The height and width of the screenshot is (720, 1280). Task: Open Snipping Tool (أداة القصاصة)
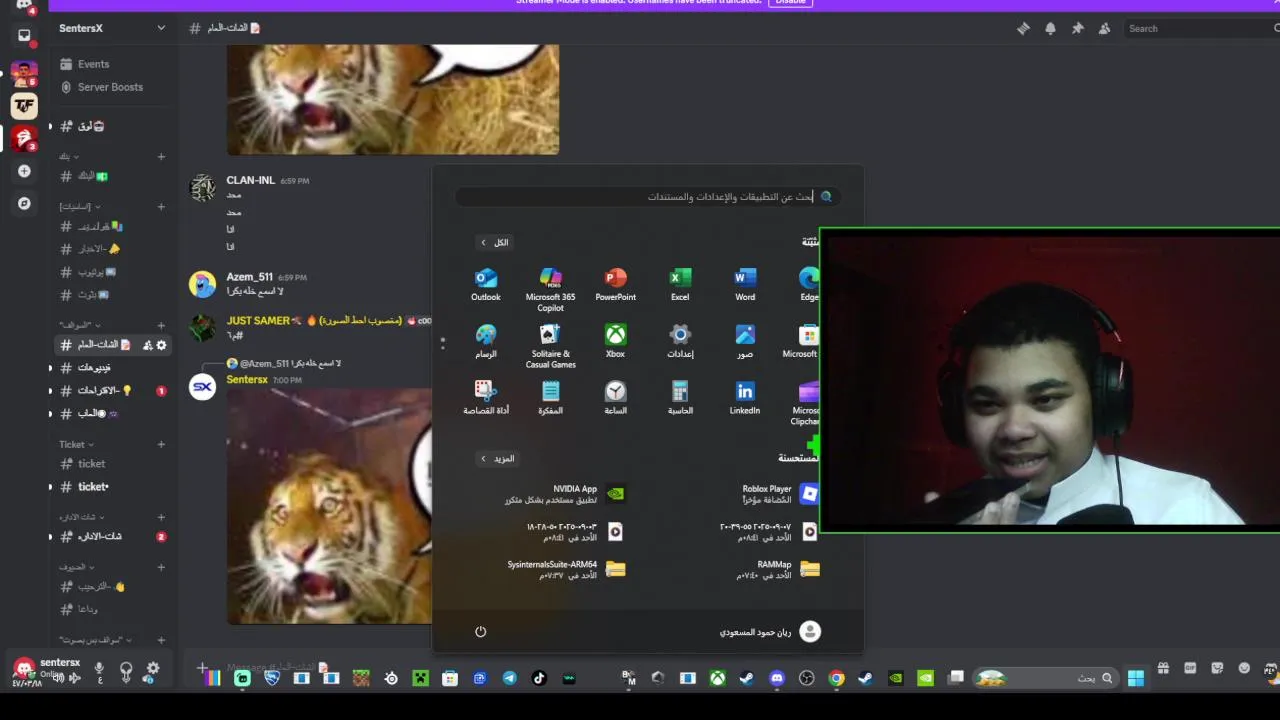pos(486,397)
